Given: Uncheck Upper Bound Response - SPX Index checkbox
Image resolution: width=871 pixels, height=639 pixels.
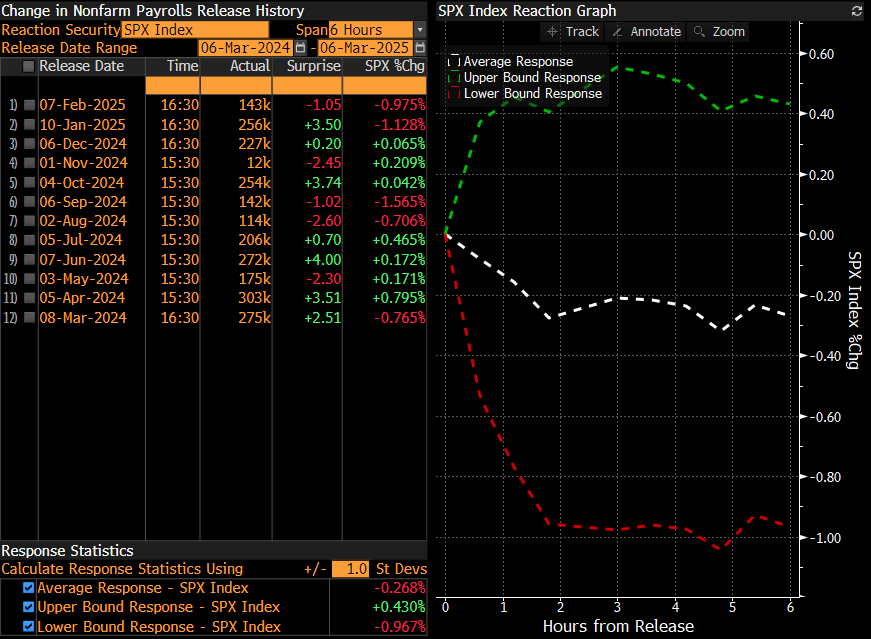Looking at the screenshot, I should (x=28, y=607).
